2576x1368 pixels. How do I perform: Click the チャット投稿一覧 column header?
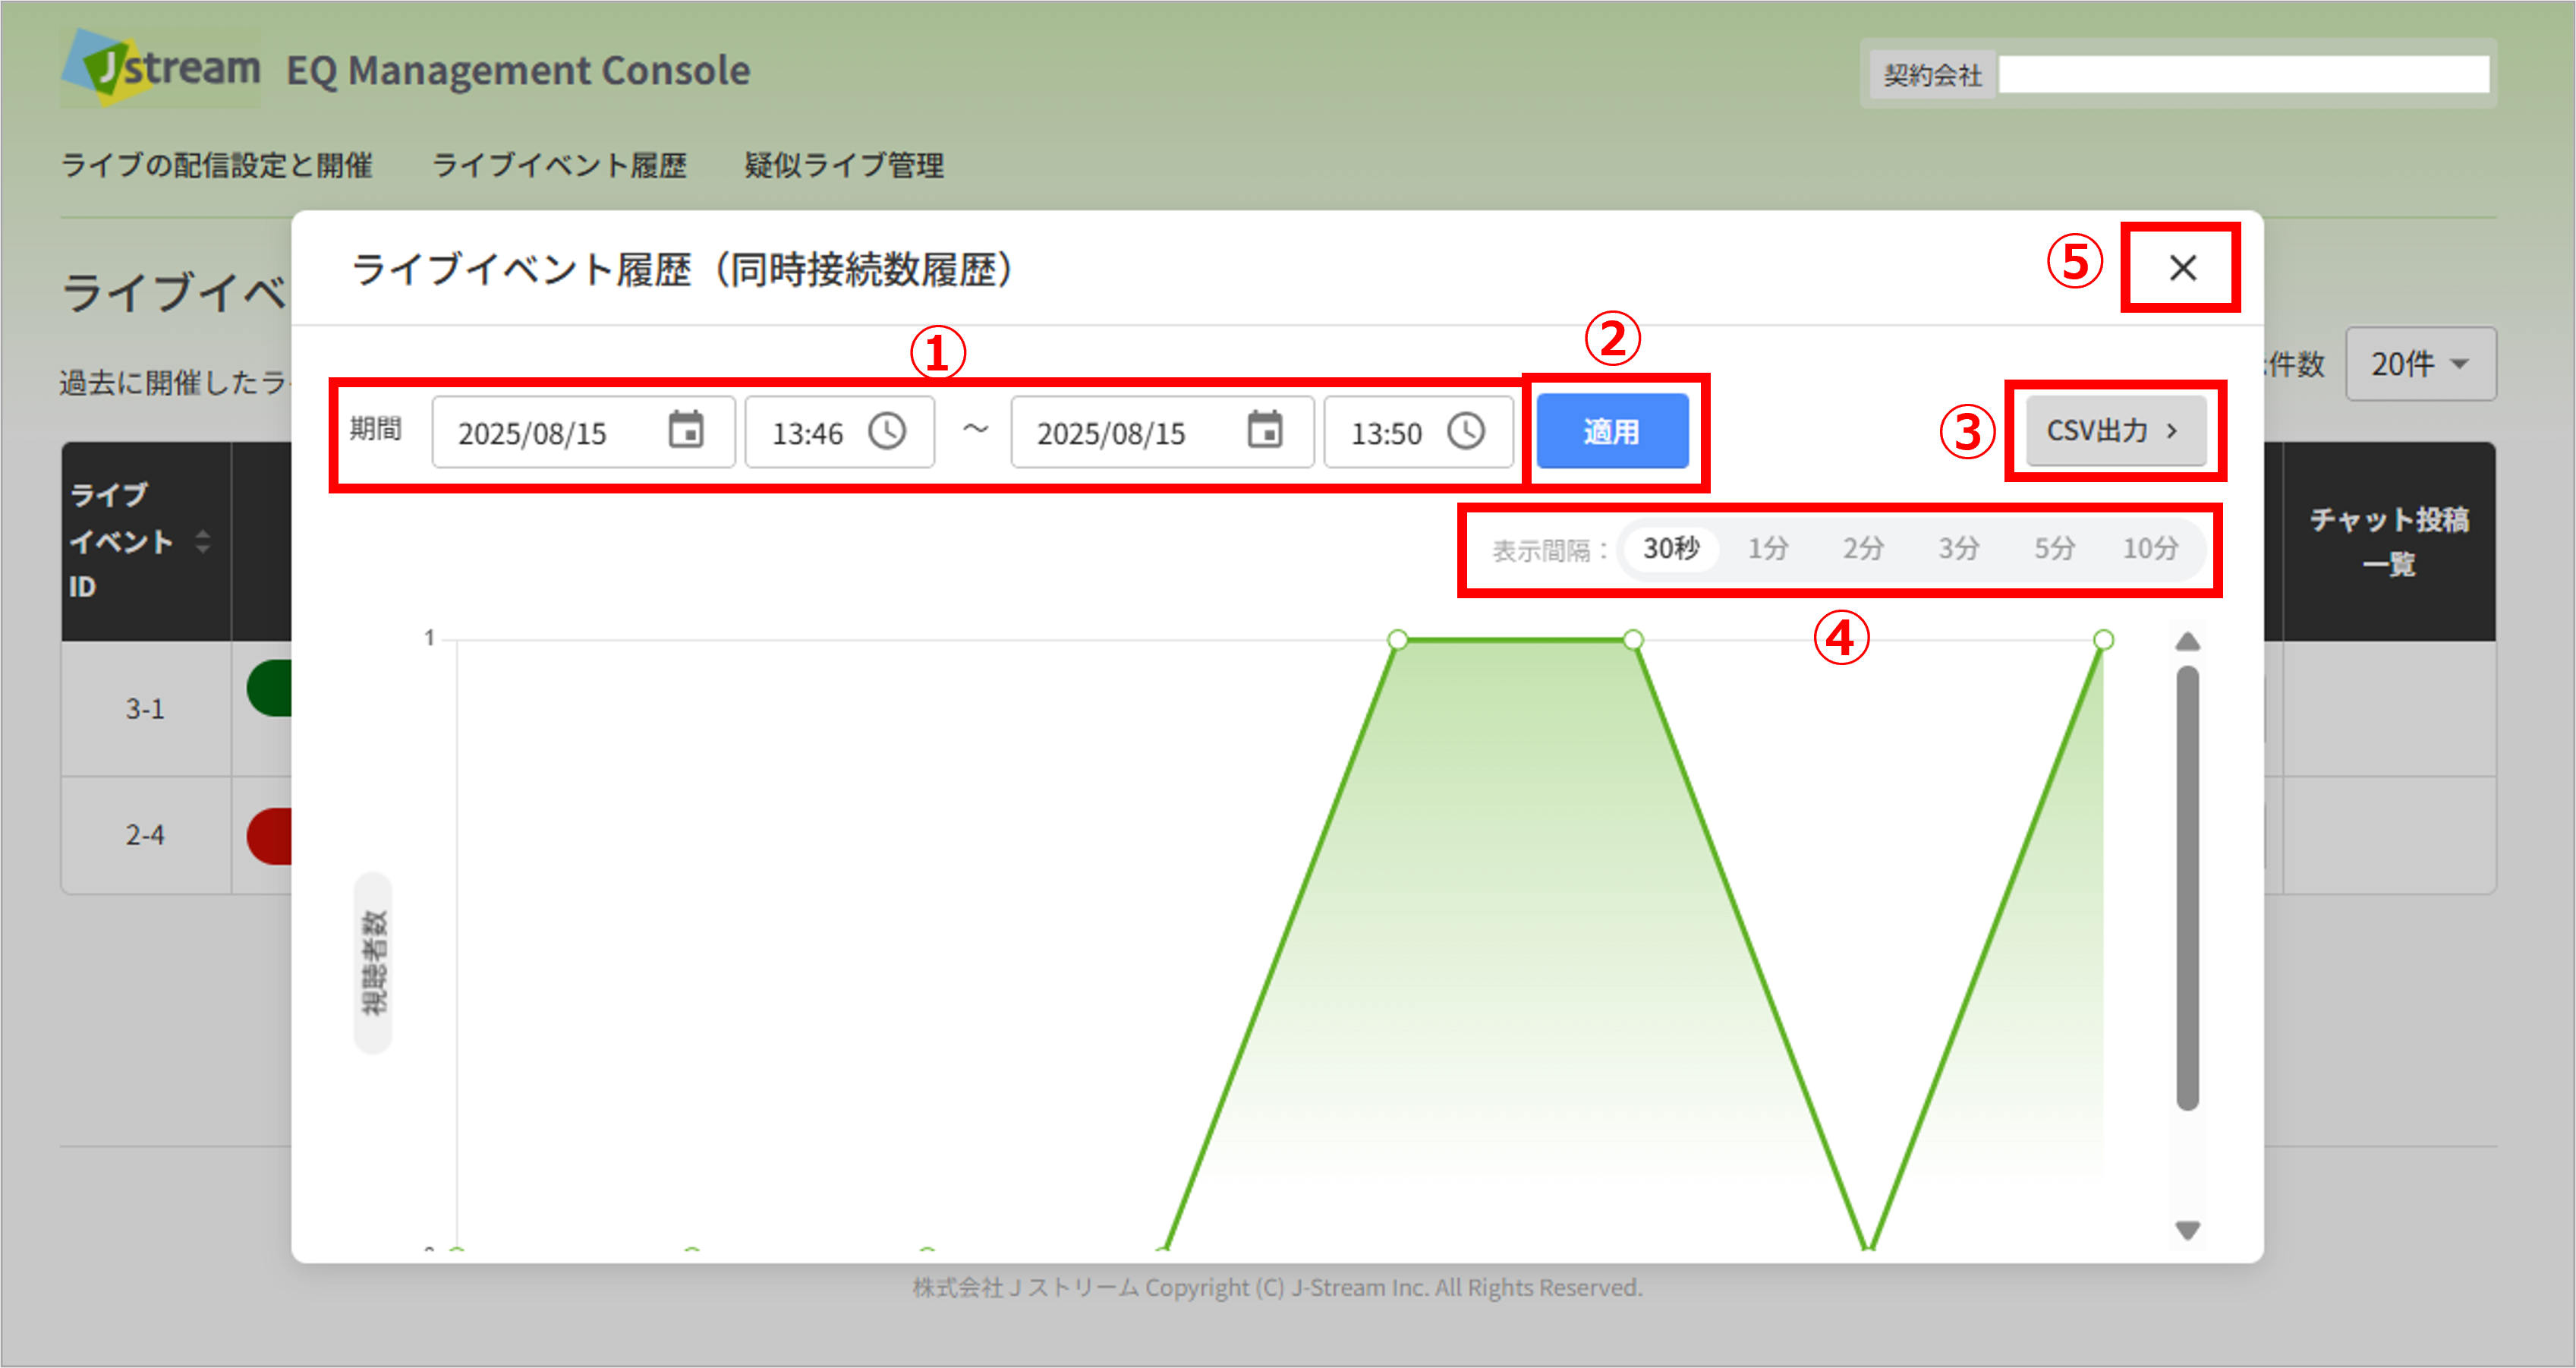[2389, 541]
